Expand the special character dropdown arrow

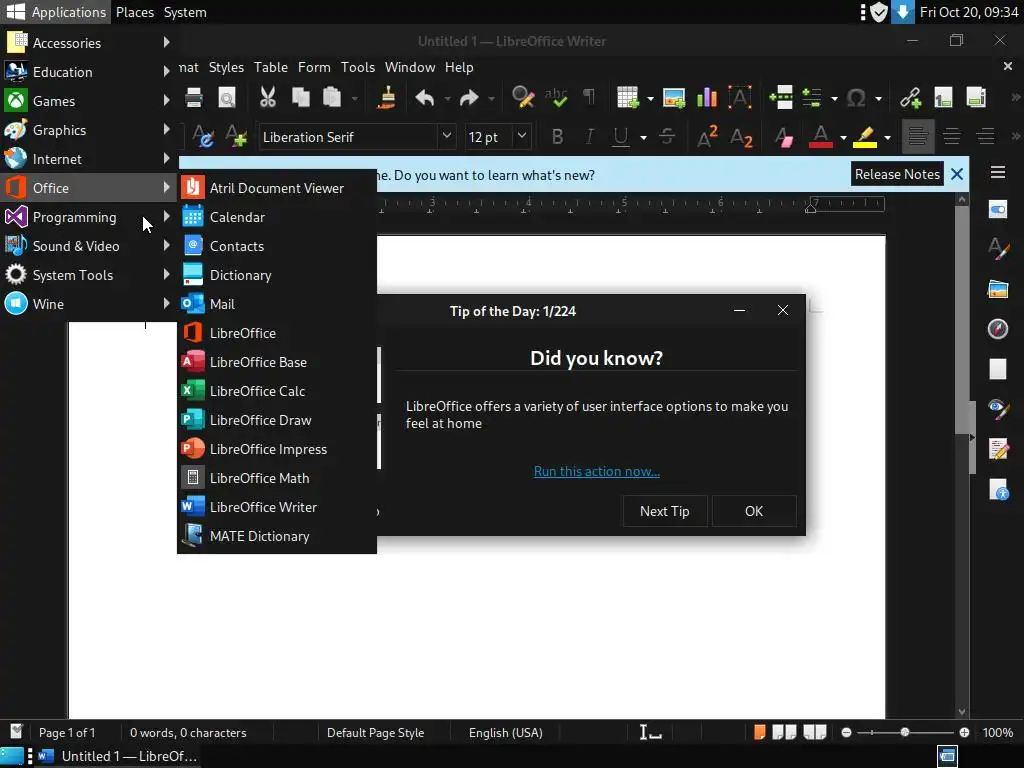(x=878, y=99)
